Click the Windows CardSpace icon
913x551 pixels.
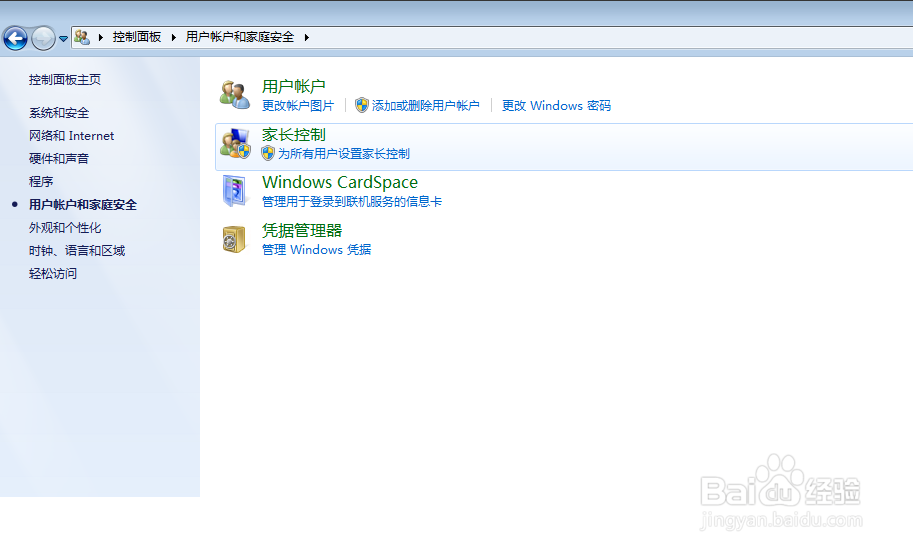(x=235, y=191)
